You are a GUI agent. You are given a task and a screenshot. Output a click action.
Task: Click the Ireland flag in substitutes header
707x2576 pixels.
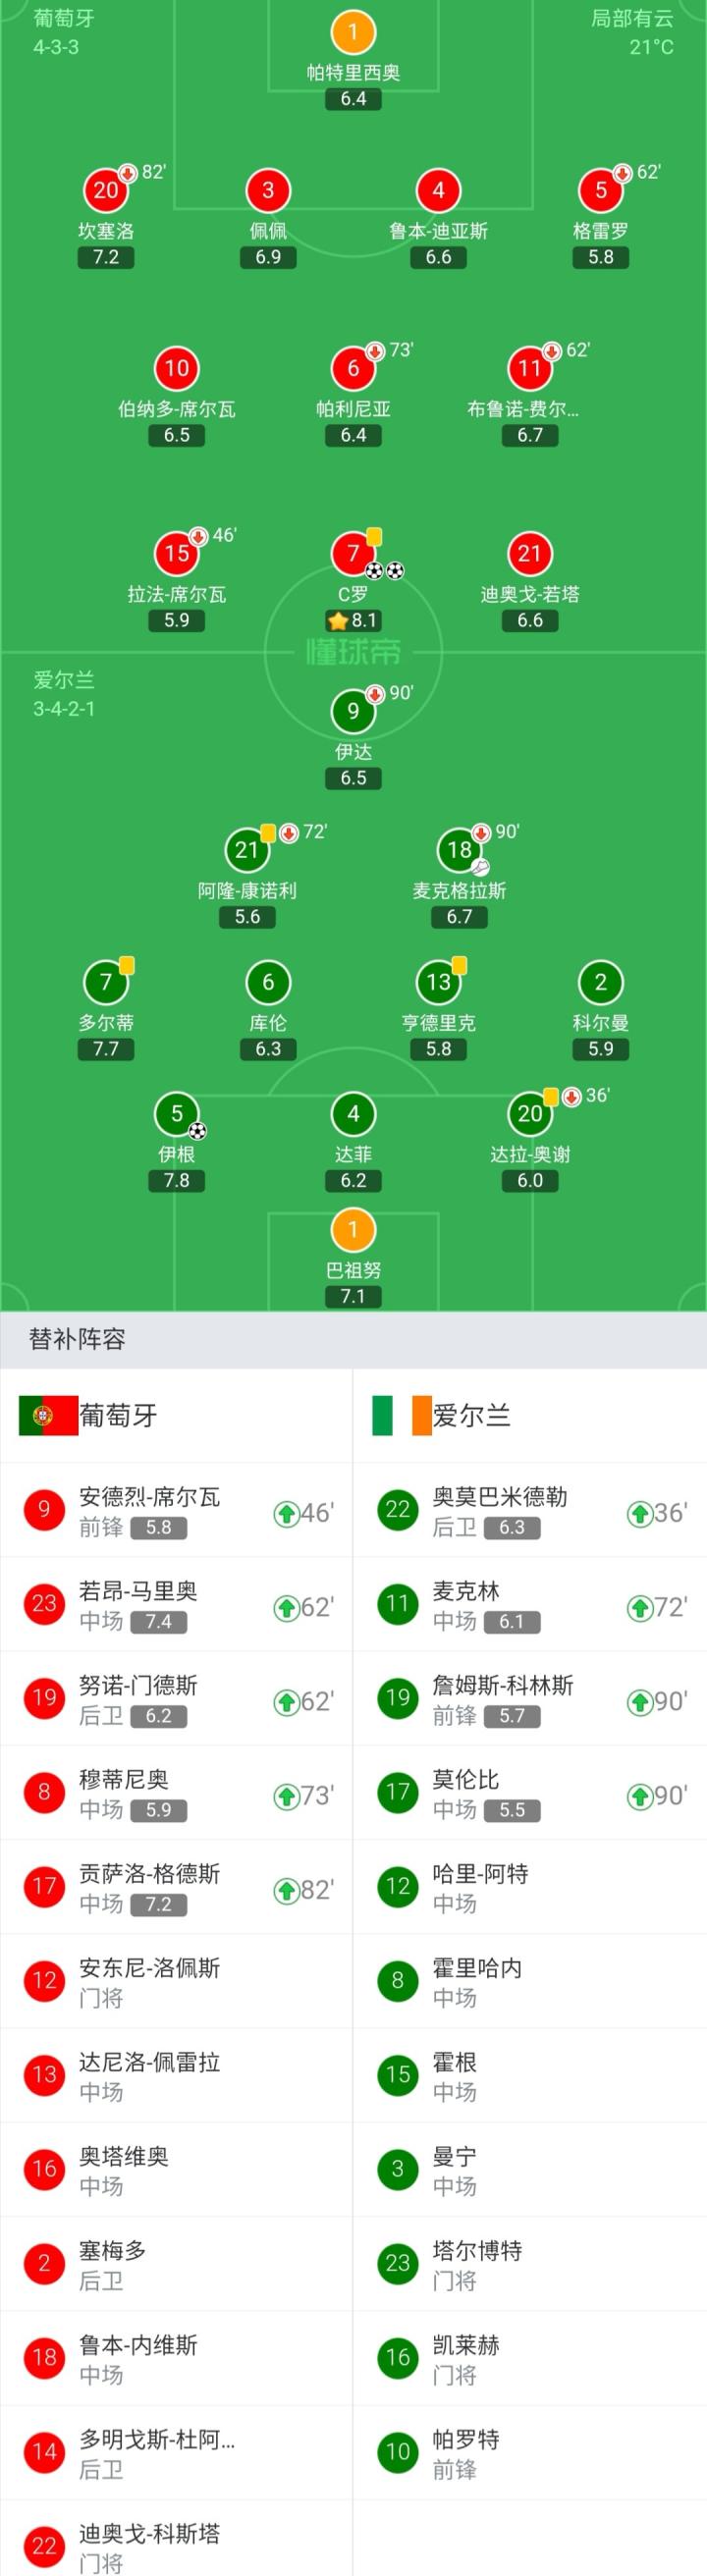pos(401,1415)
